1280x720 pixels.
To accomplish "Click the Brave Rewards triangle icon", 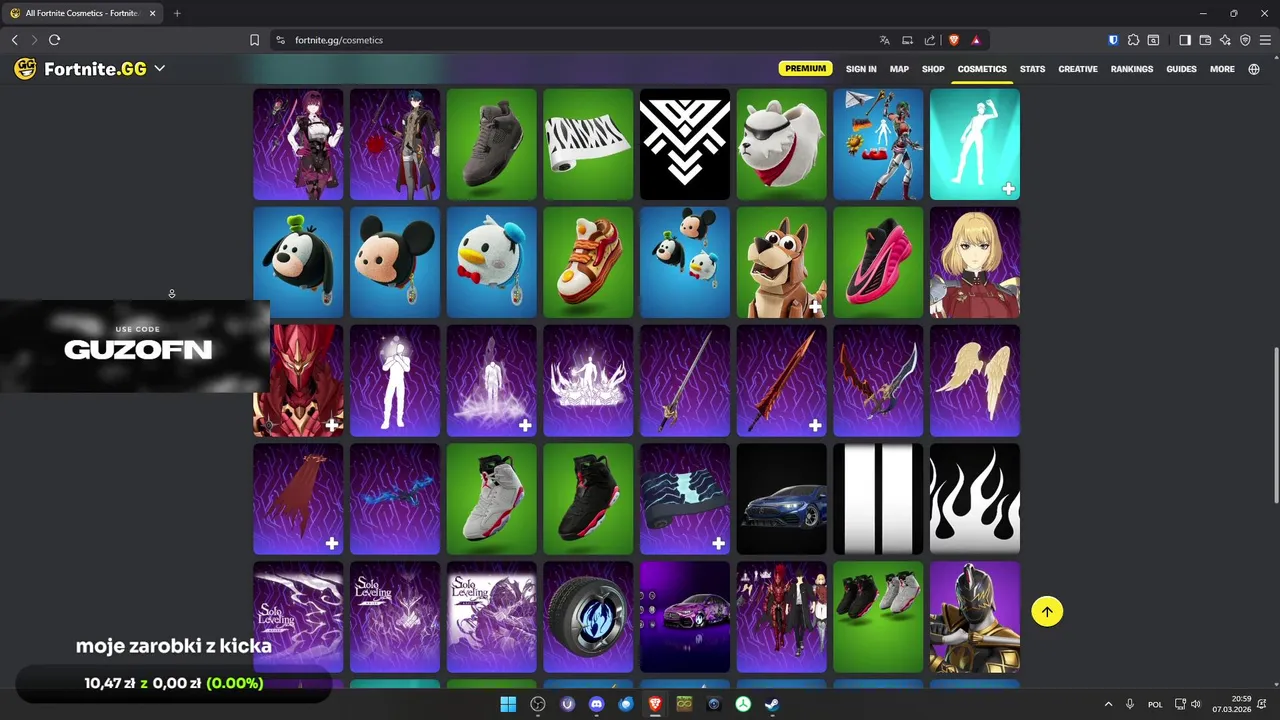I will pos(976,40).
